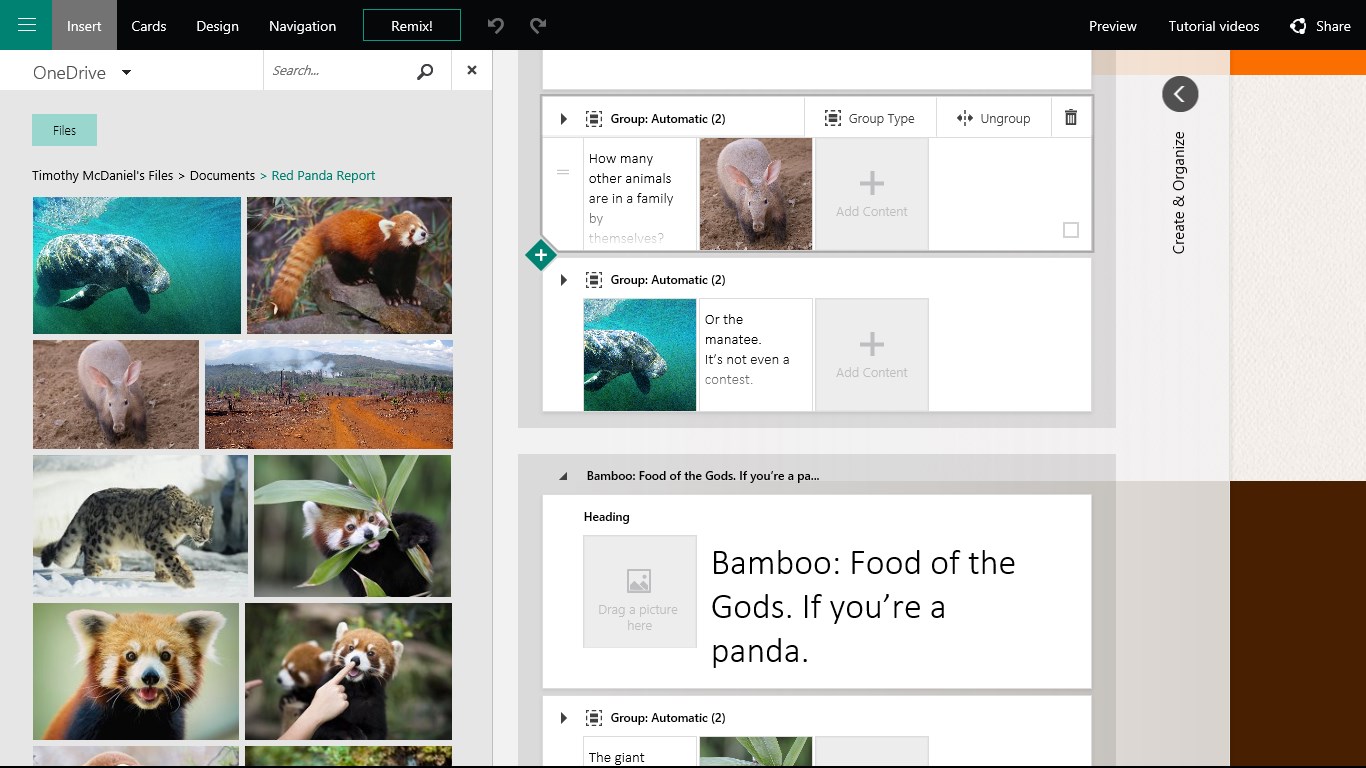Open the hamburger main menu

pyautogui.click(x=26, y=25)
